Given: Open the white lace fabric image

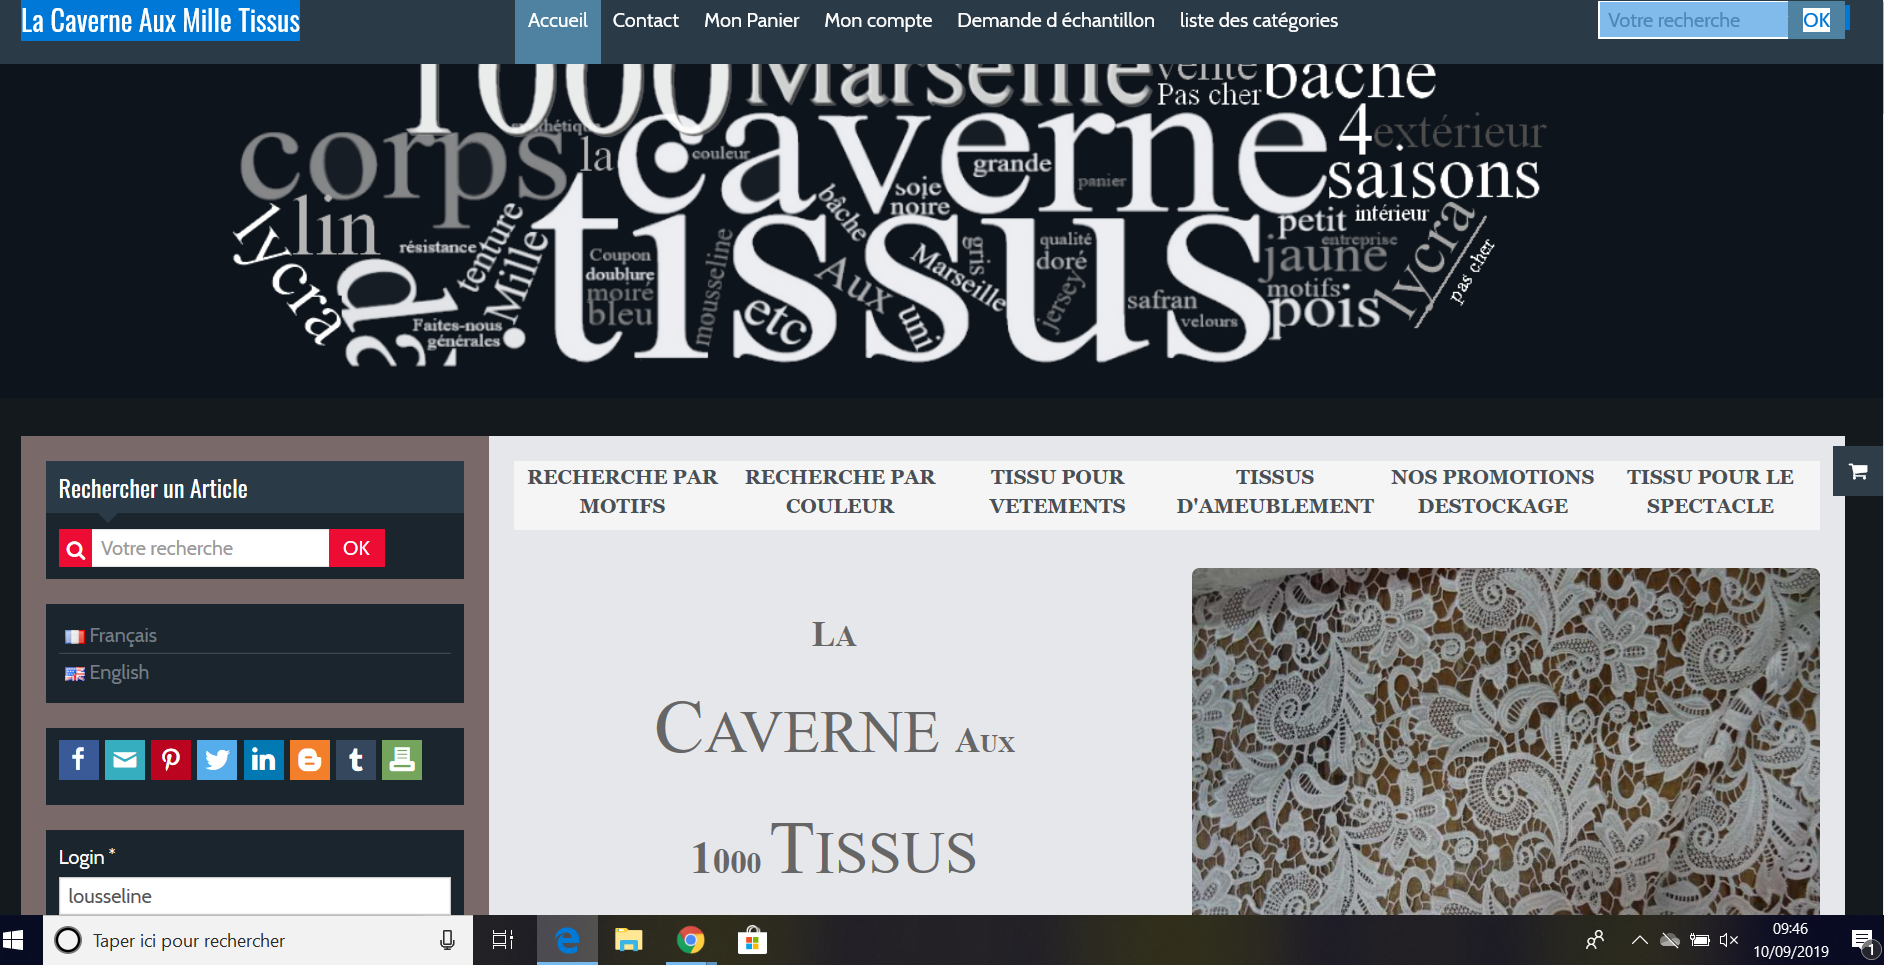Looking at the screenshot, I should click(x=1506, y=741).
